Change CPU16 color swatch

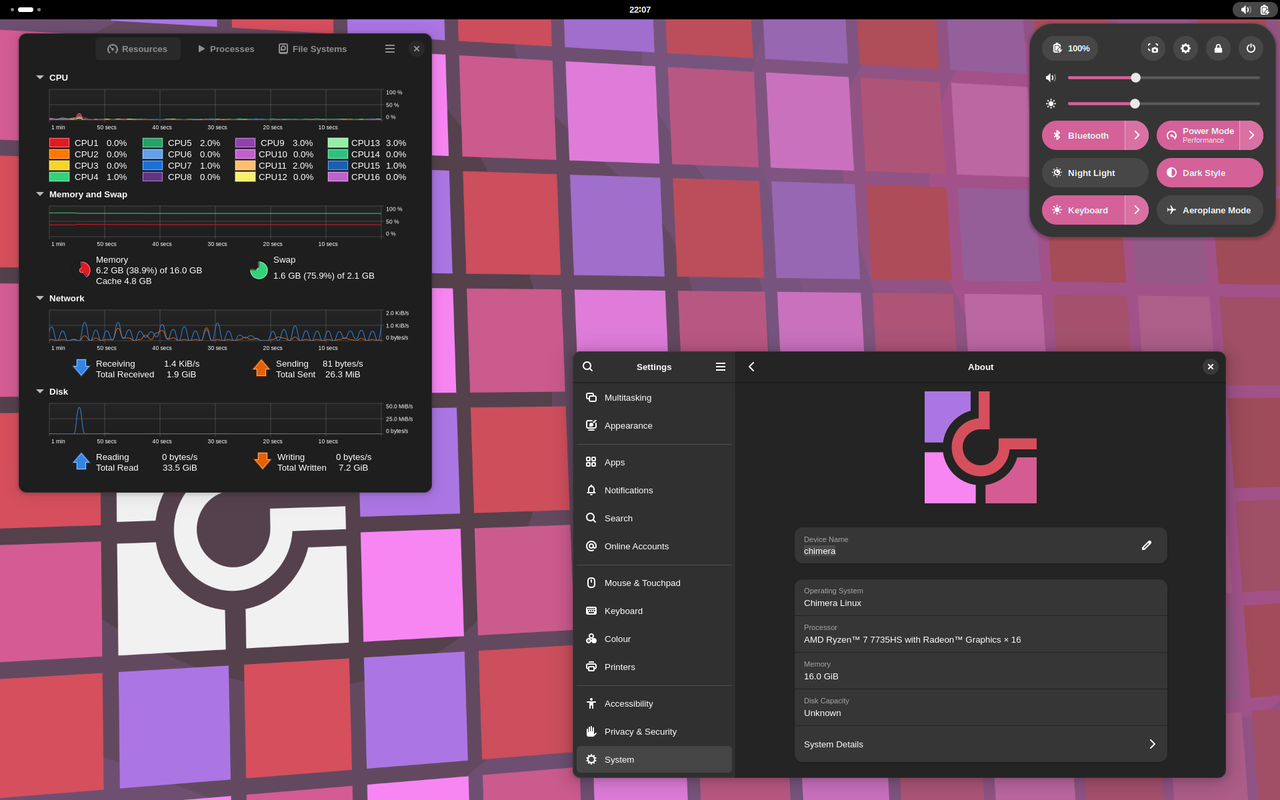[x=338, y=177]
